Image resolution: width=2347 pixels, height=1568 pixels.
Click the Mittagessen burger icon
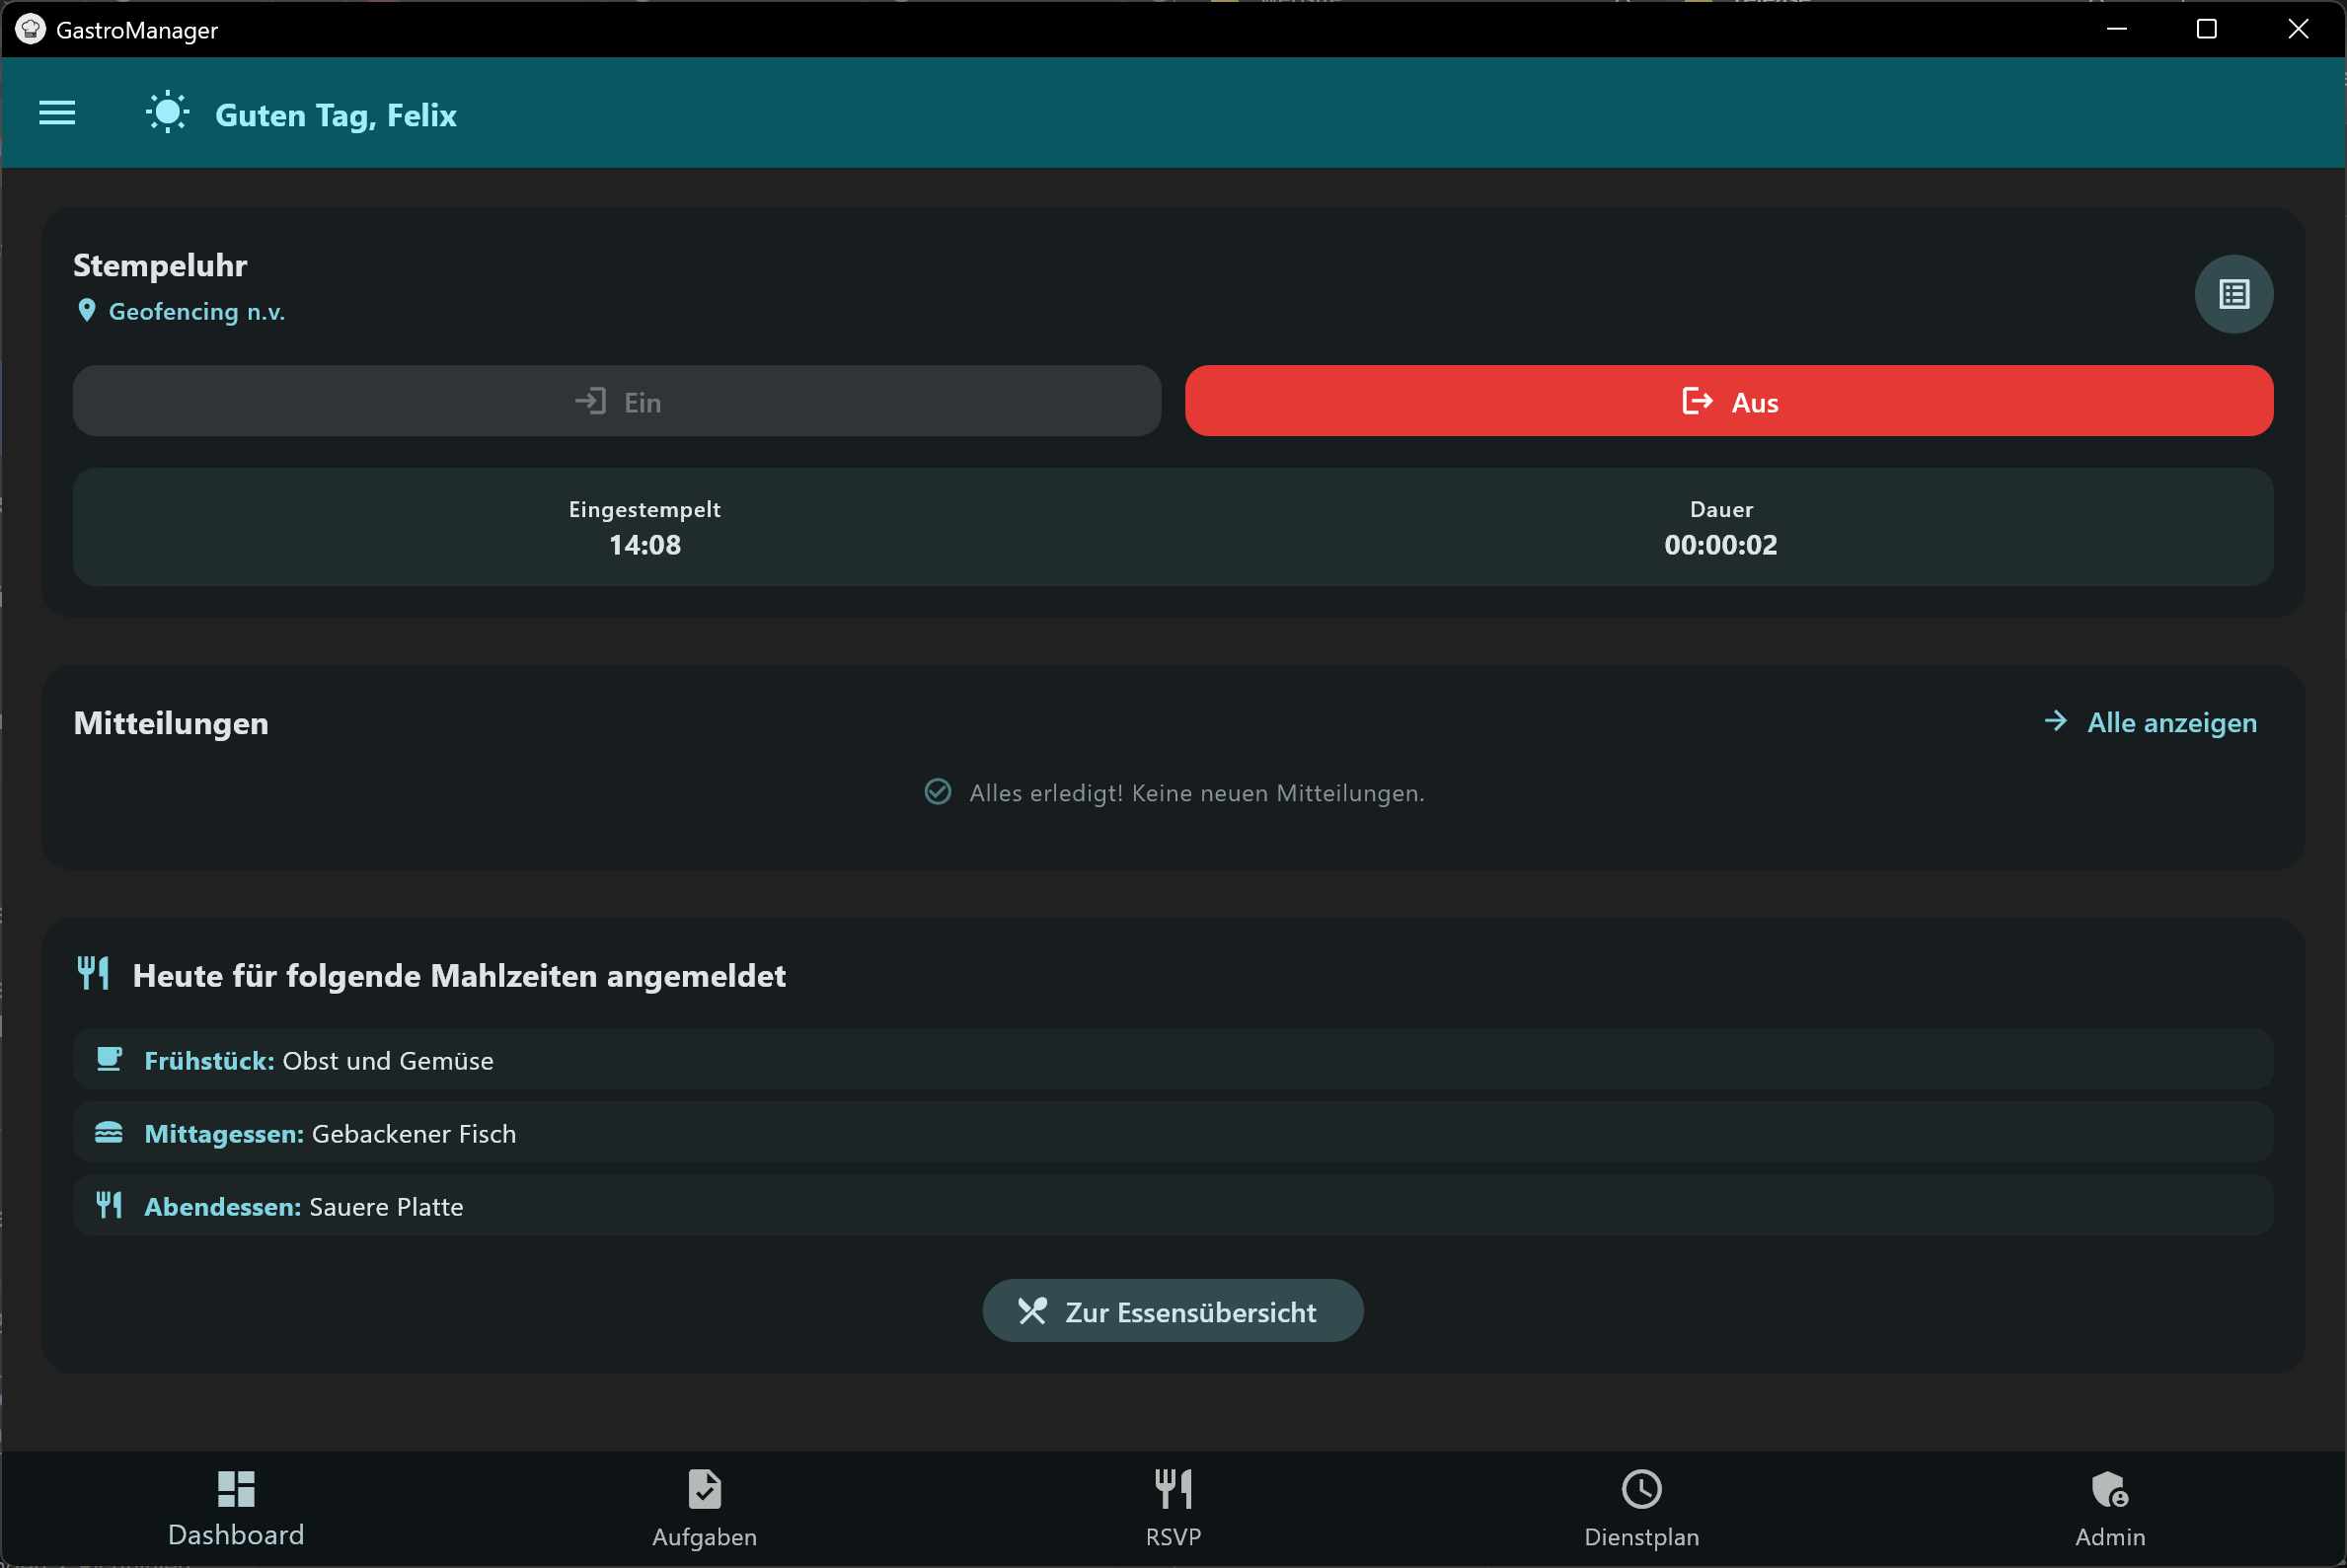[x=109, y=1132]
